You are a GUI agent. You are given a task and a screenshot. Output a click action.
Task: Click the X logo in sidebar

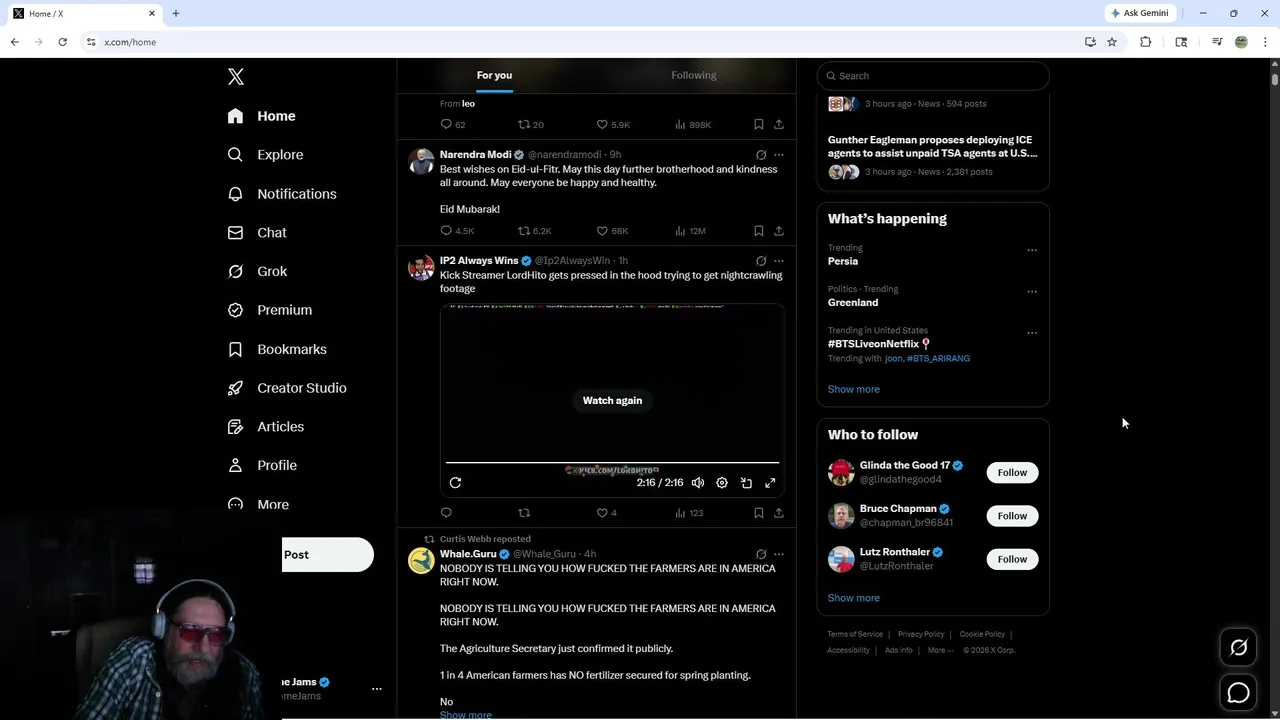click(x=236, y=77)
